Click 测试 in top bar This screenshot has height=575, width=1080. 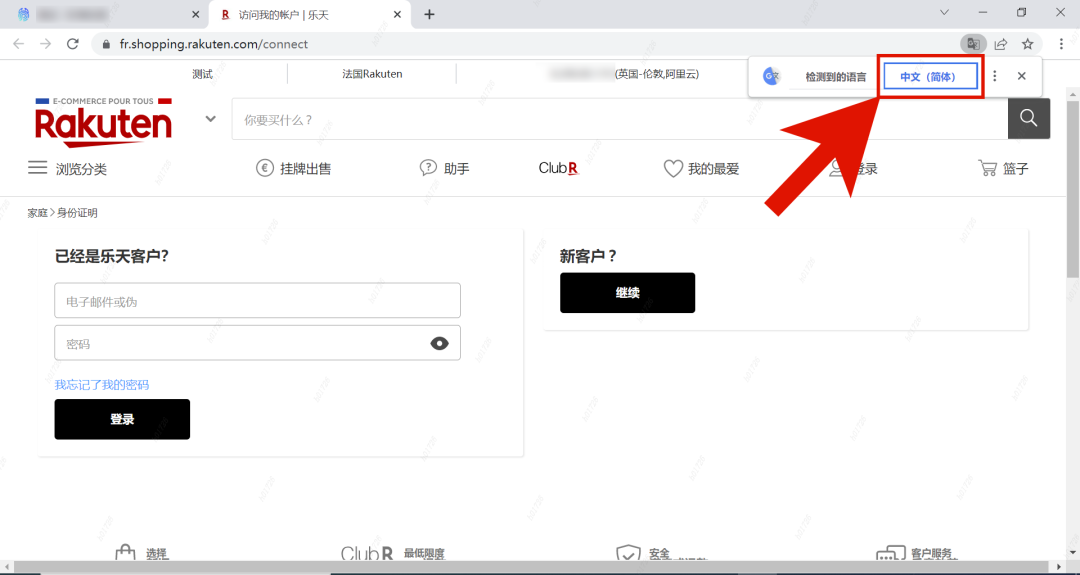coord(202,74)
